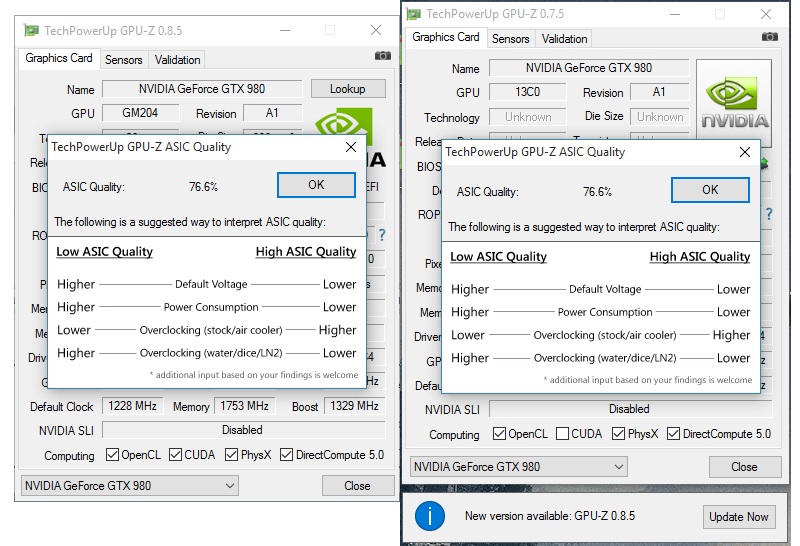Click NVIDIA SLI Disabled field in GPU-Z 0.8.5
Viewport: 800px width, 546px height.
pos(243,430)
